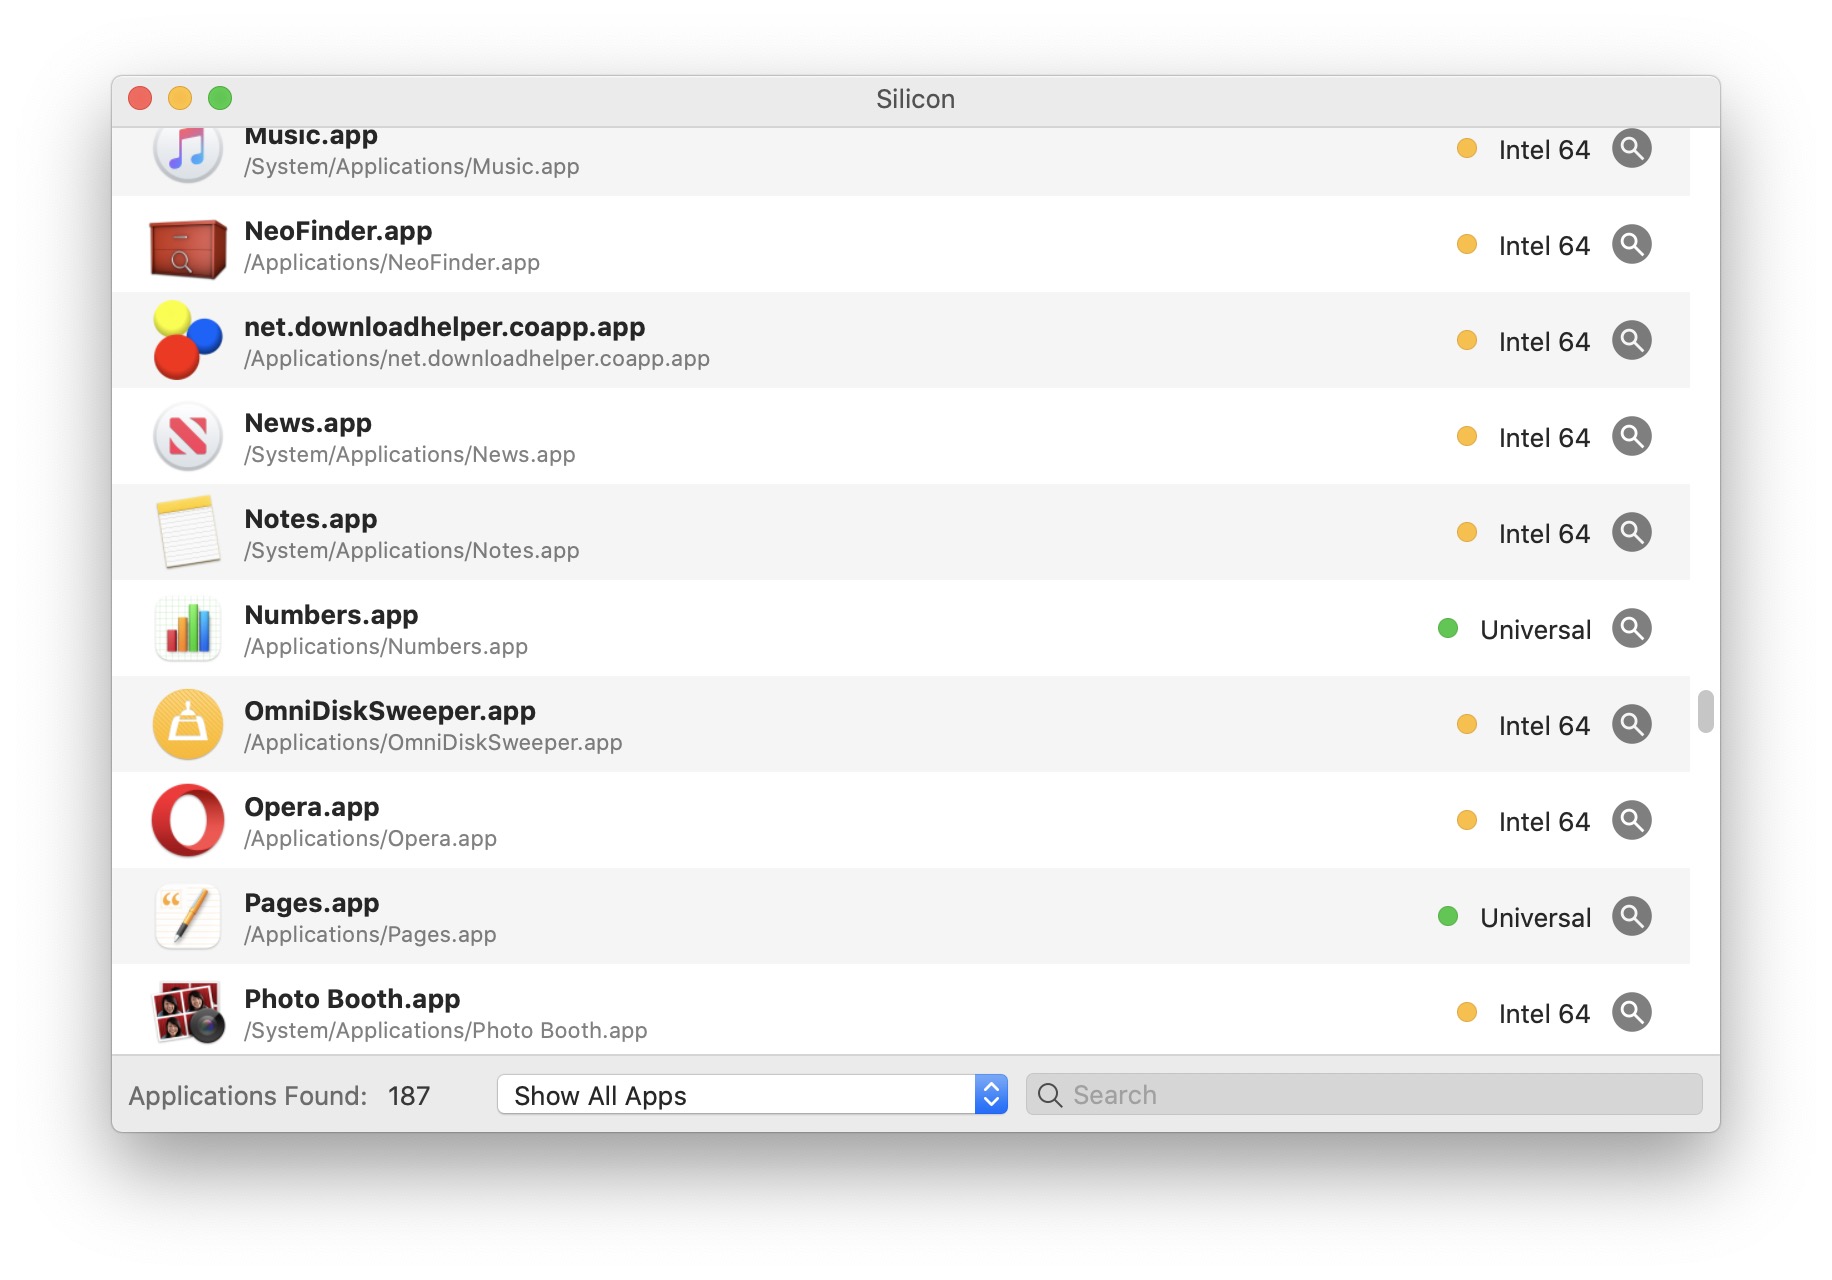Viewport: 1832px width, 1280px height.
Task: Click the green status dot for Numbers.app
Action: [1448, 628]
